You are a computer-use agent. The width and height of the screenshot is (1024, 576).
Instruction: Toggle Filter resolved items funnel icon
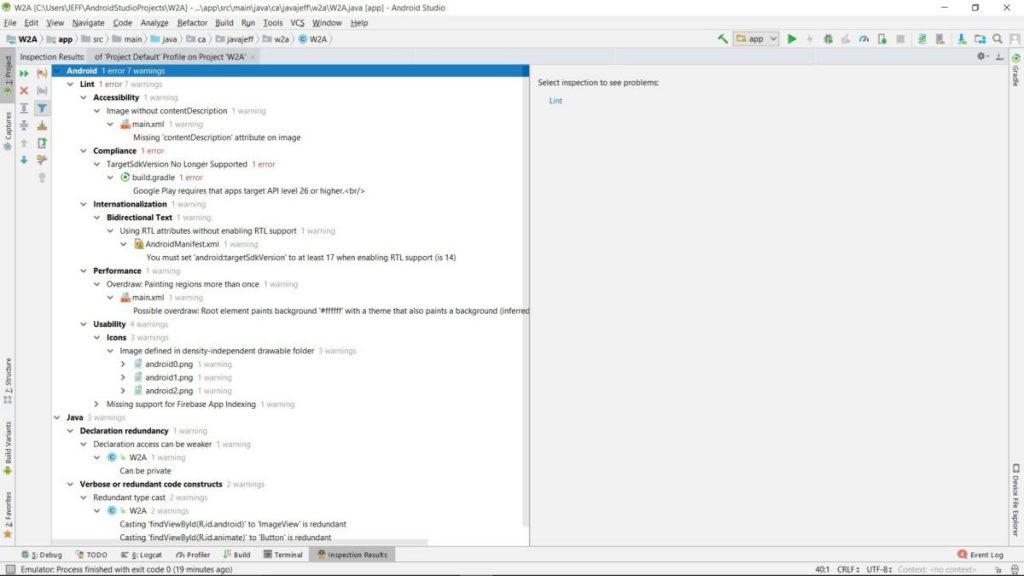[x=42, y=108]
